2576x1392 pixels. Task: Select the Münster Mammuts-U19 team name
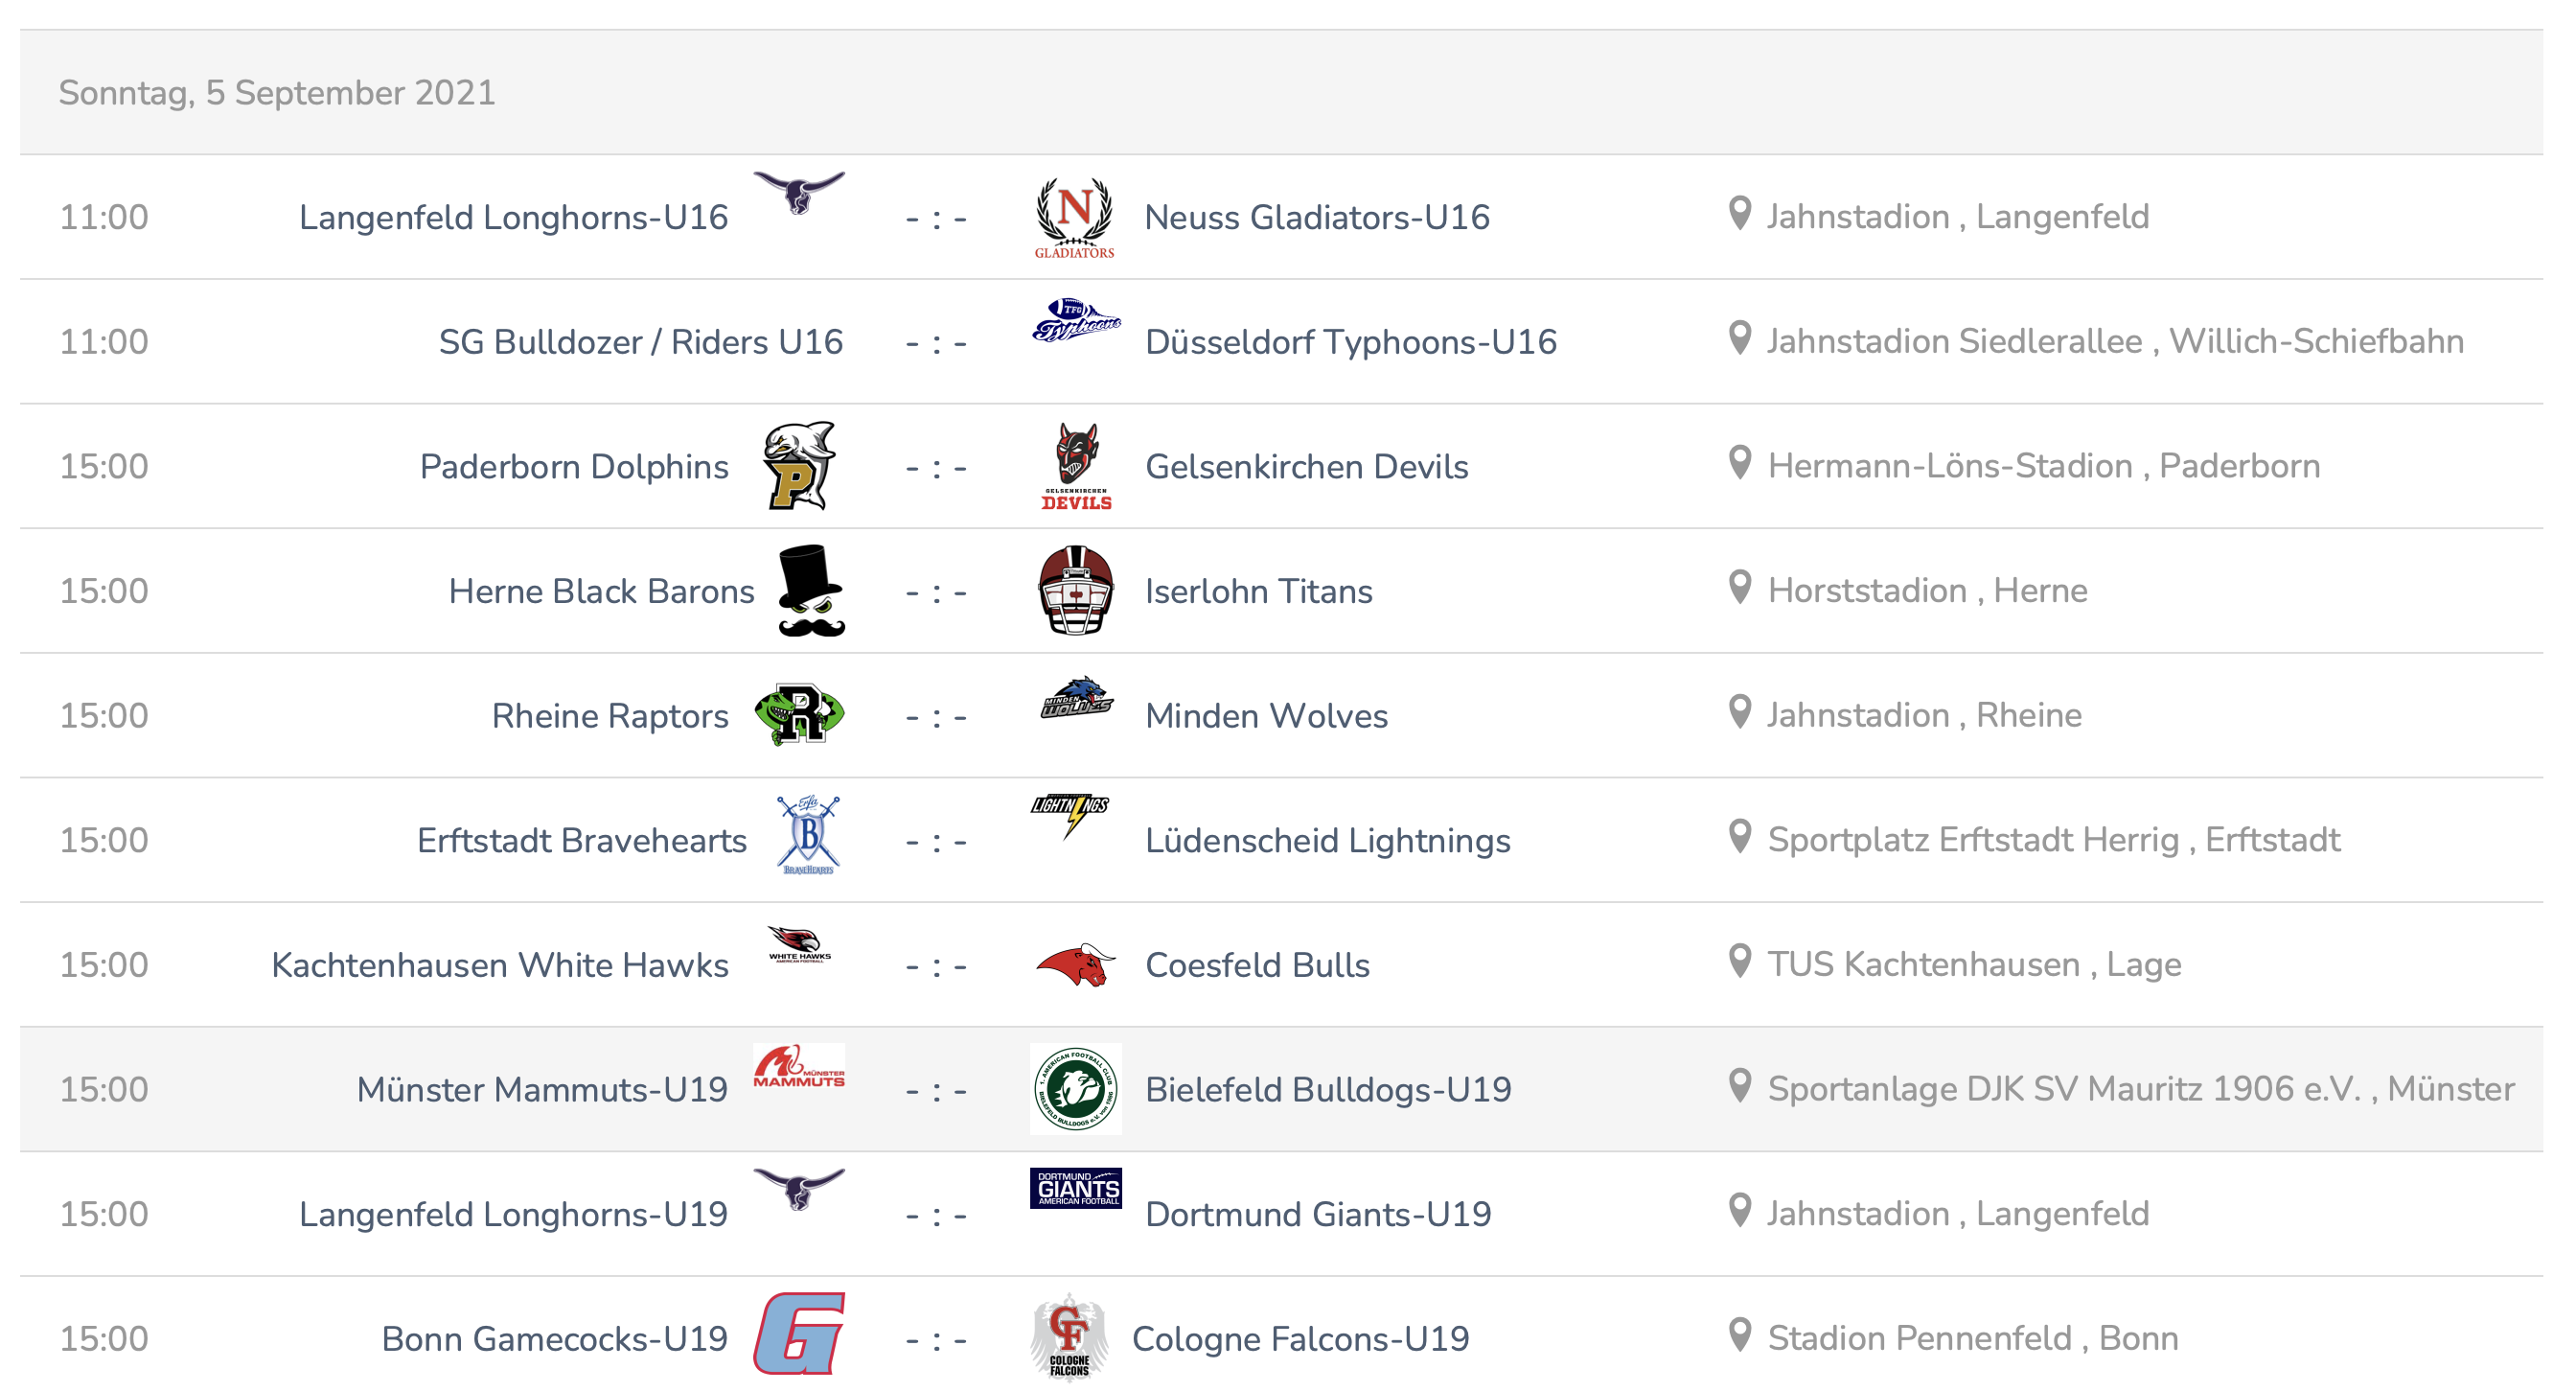542,1090
